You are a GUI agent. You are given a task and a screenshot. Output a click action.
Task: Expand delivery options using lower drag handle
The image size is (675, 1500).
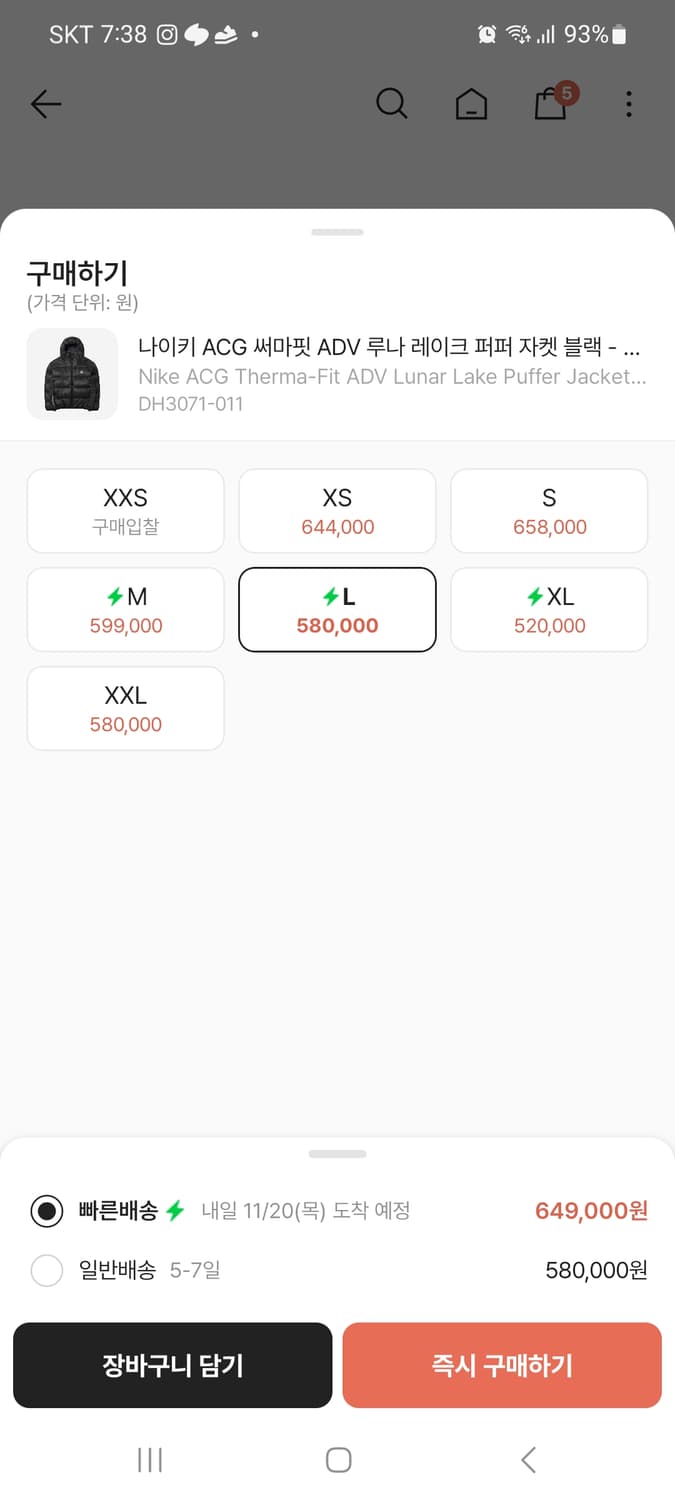(337, 1154)
